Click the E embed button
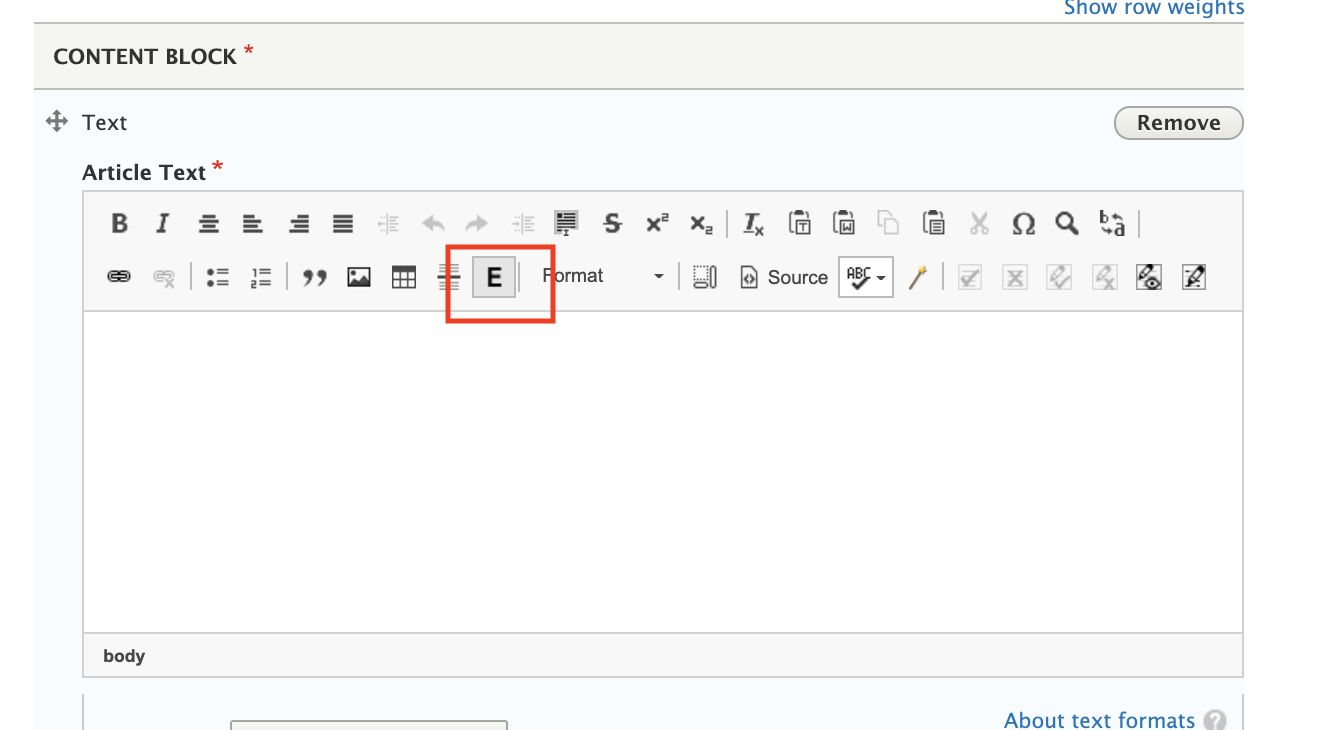The width and height of the screenshot is (1318, 730). pos(494,277)
